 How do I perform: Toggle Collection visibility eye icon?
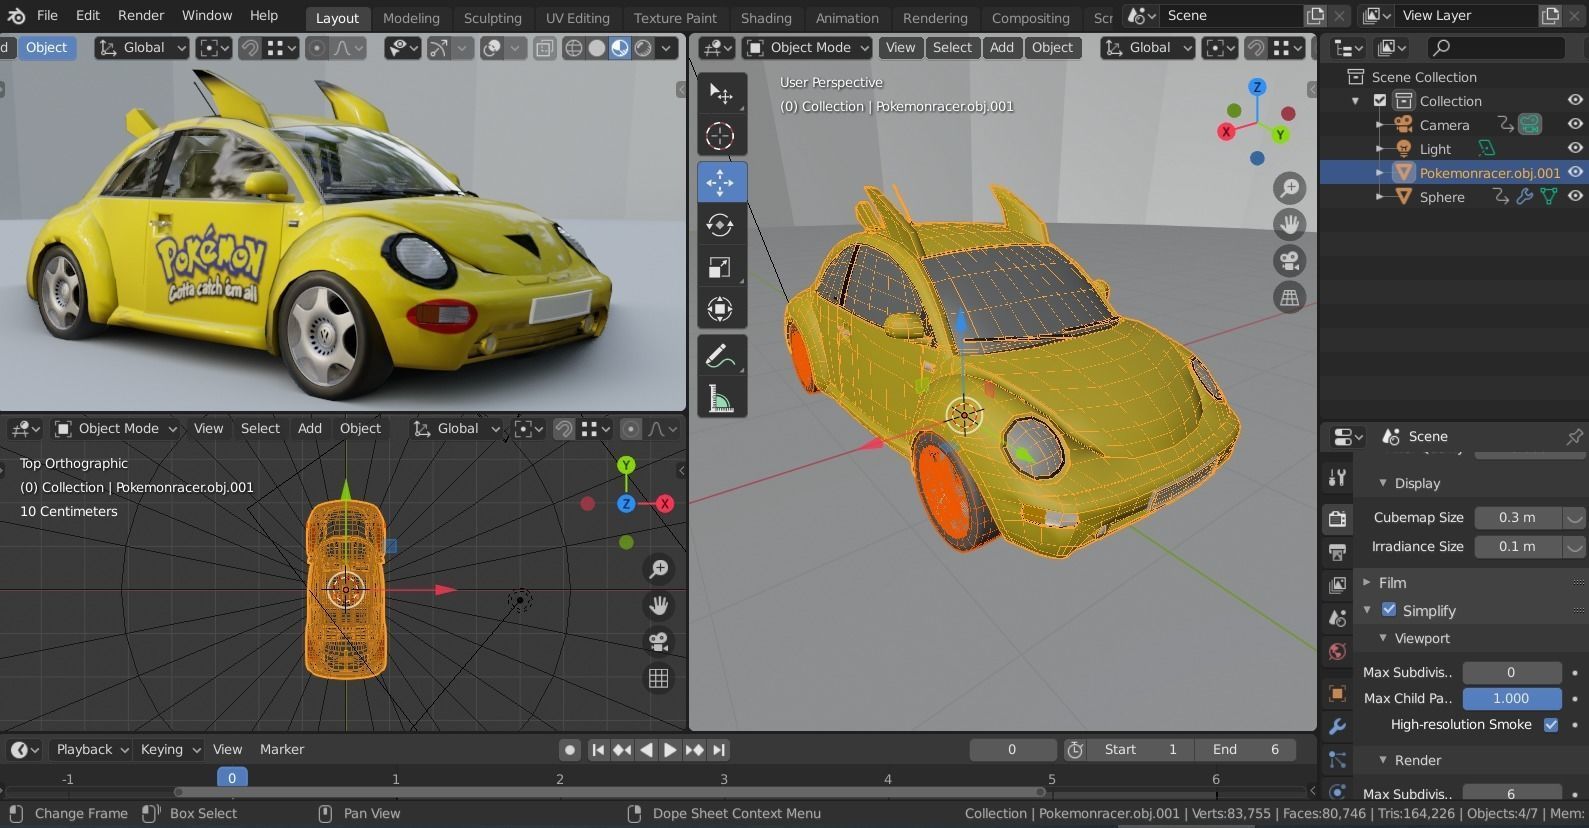coord(1575,100)
